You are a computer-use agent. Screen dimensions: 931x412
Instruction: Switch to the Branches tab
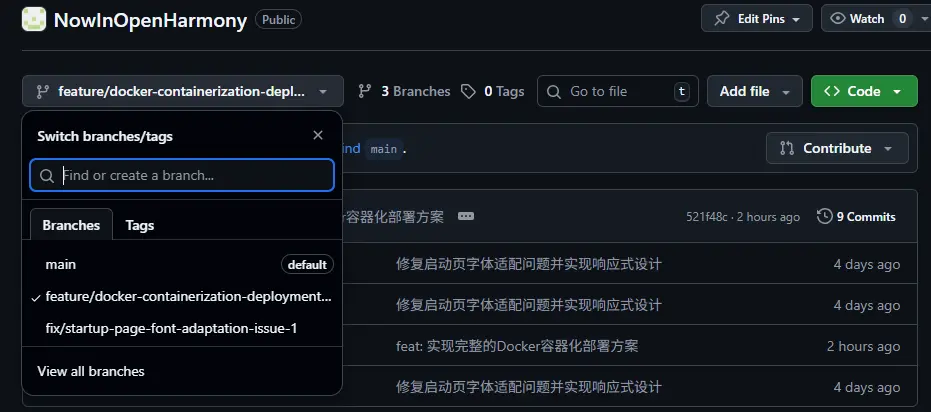pos(71,225)
